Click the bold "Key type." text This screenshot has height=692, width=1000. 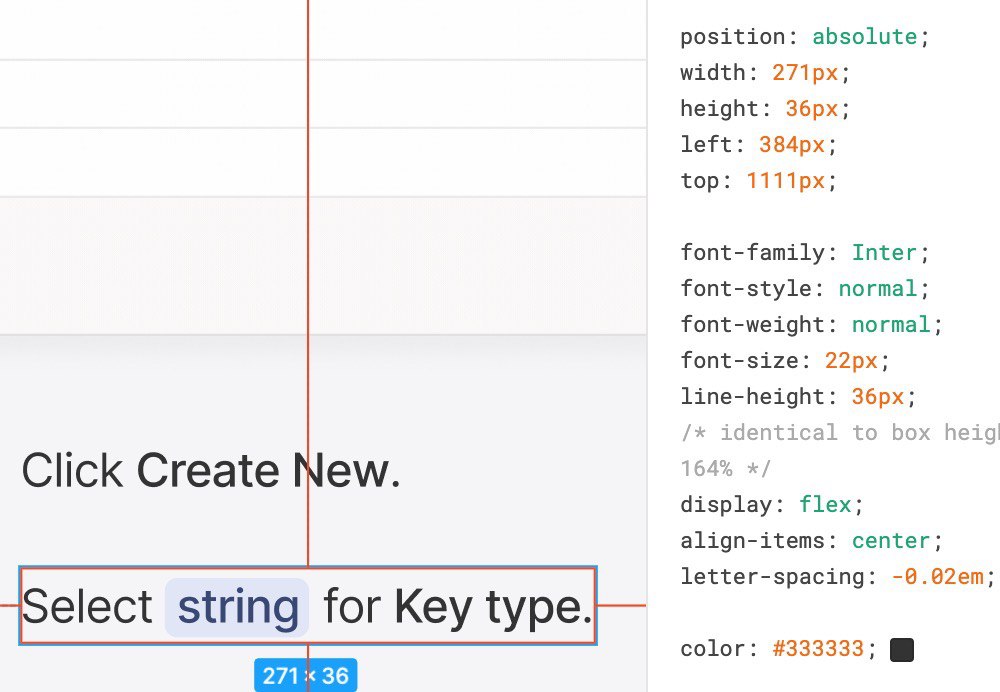pos(493,607)
